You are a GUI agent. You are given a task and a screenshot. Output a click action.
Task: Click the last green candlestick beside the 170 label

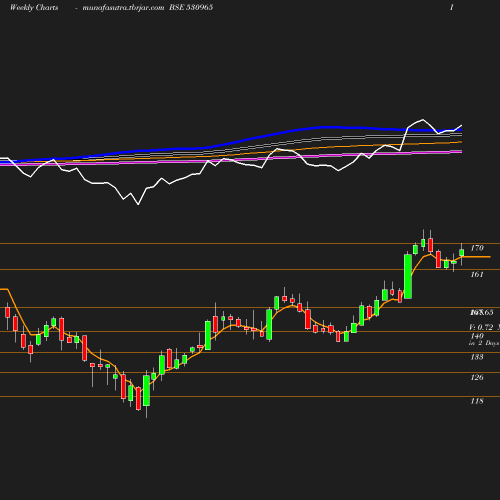(462, 252)
